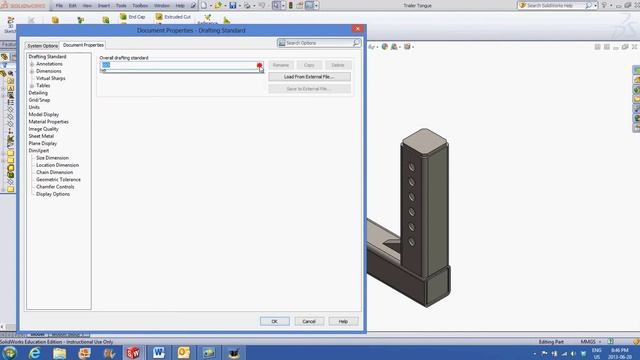Click in the Search Options field
640x360 pixels.
click(x=318, y=43)
